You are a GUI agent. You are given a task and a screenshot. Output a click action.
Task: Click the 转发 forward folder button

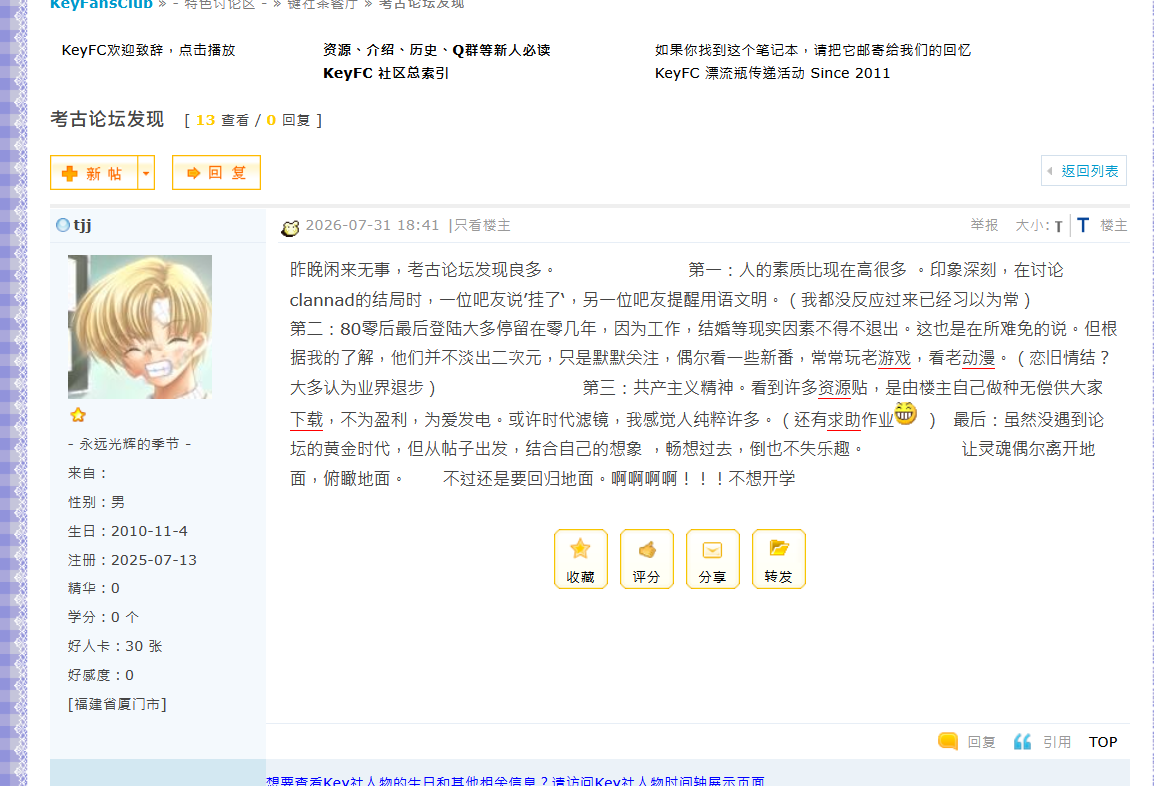pos(779,559)
